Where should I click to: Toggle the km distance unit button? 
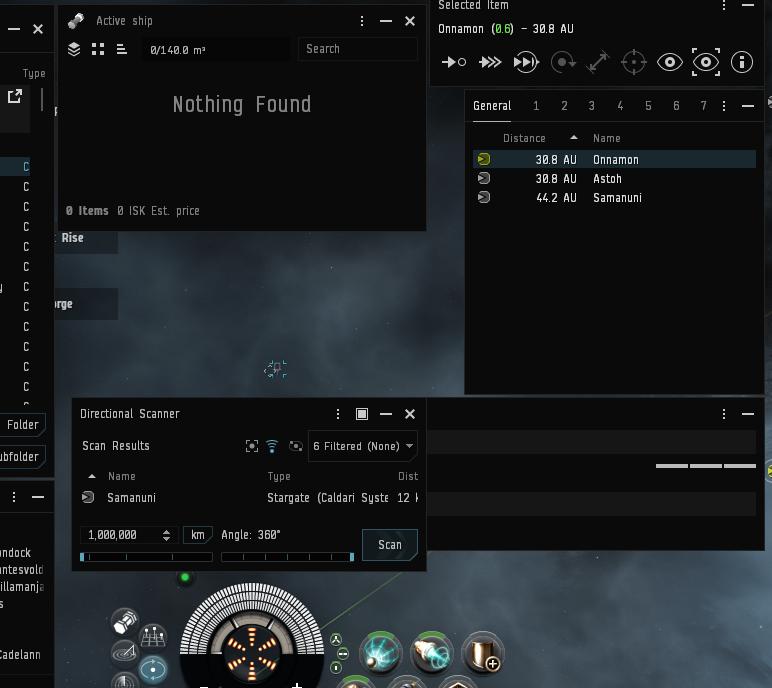(x=198, y=535)
